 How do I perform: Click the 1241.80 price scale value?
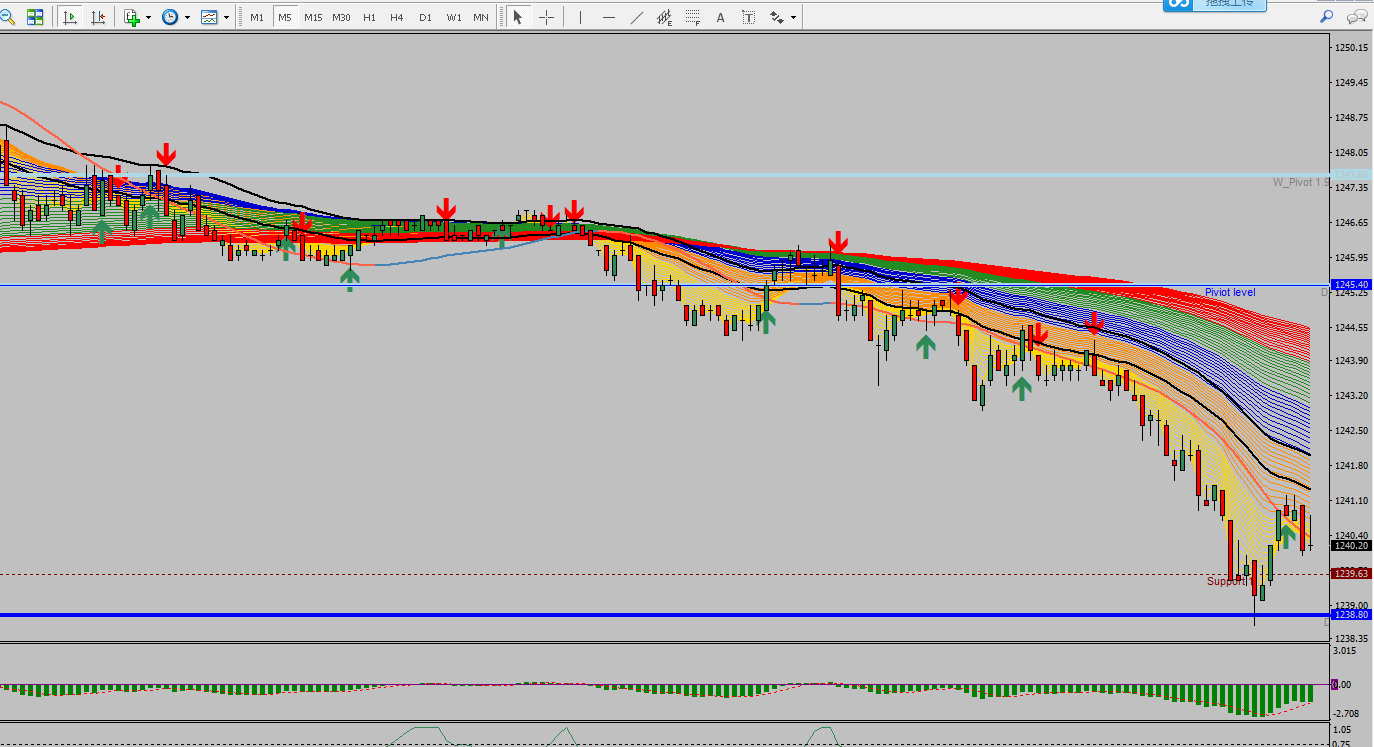1352,466
